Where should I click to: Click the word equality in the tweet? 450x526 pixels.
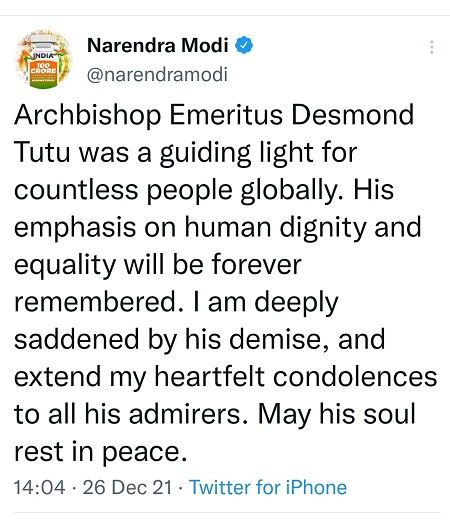point(65,266)
